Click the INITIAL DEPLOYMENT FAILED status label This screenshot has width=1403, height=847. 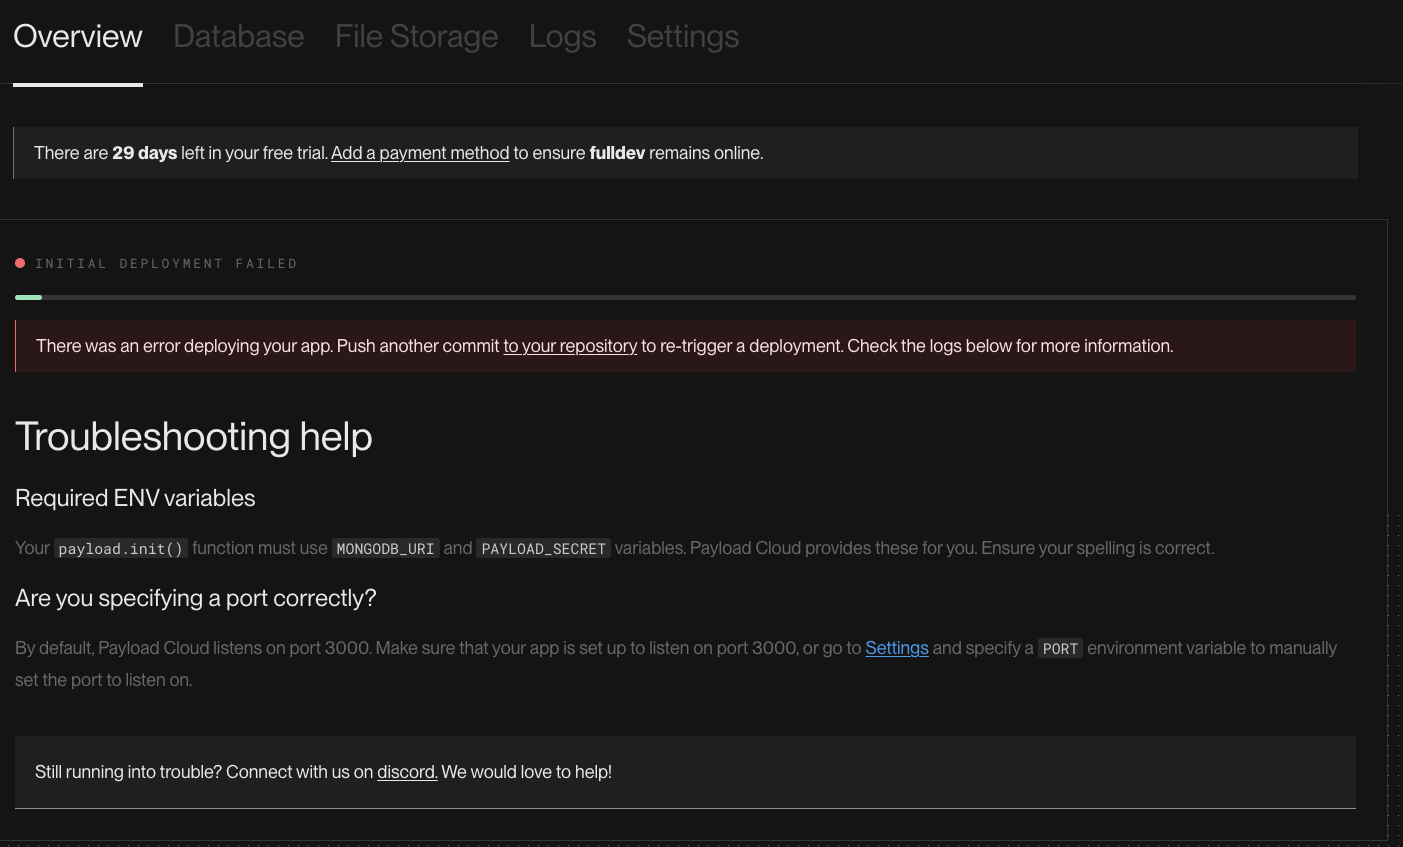(x=166, y=263)
